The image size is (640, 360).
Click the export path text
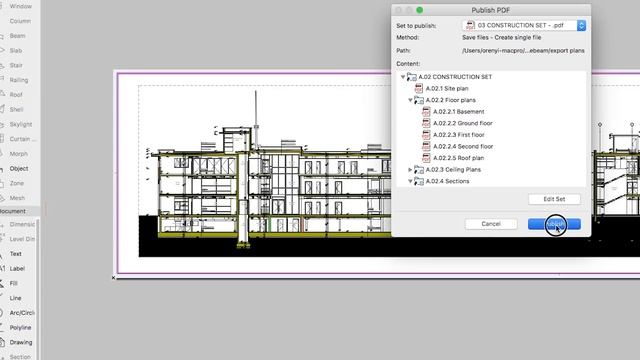pyautogui.click(x=523, y=51)
